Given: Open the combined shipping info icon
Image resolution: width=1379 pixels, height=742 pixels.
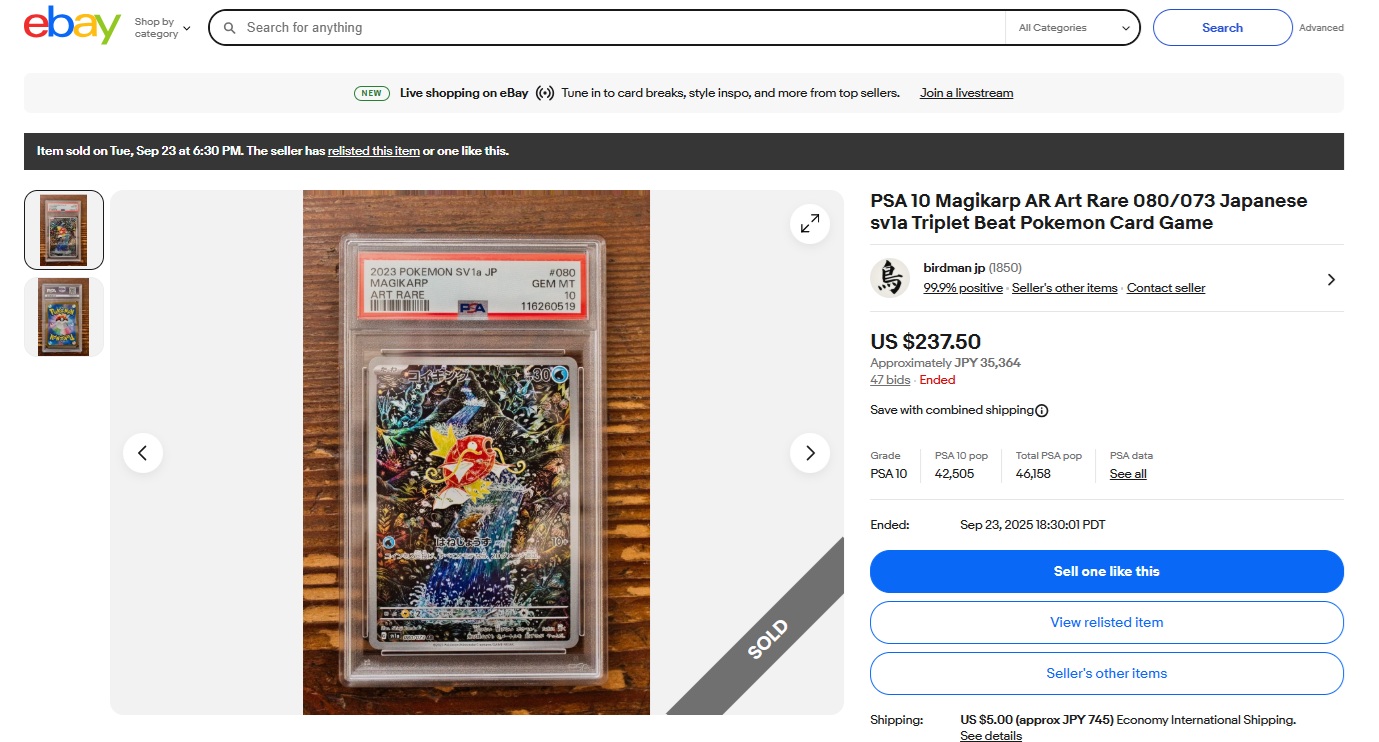Looking at the screenshot, I should 1042,410.
